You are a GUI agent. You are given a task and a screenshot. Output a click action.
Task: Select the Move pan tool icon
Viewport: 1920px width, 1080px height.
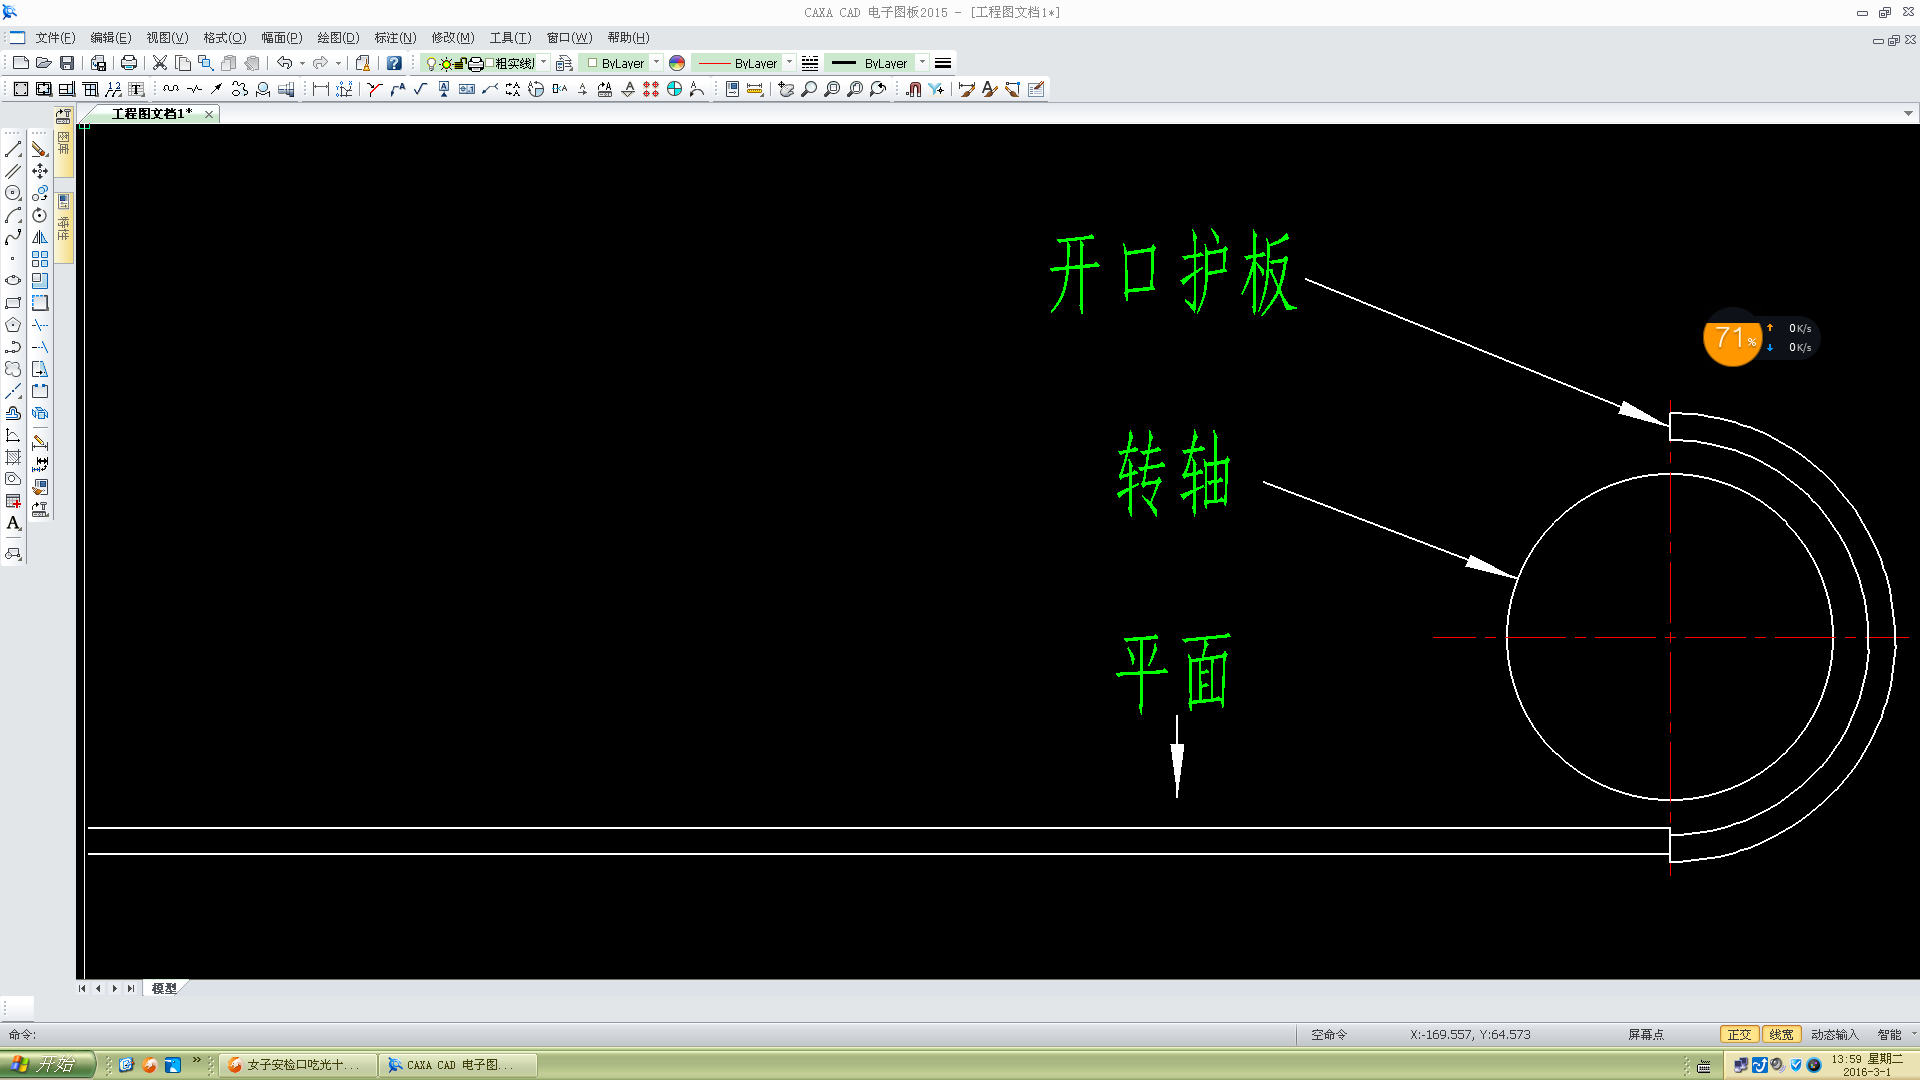(x=40, y=171)
